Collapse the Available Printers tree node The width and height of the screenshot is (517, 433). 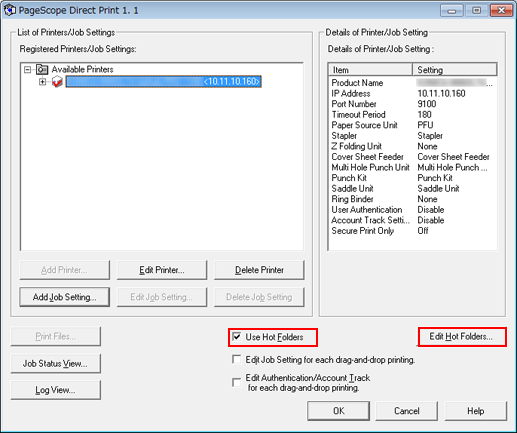click(x=28, y=70)
